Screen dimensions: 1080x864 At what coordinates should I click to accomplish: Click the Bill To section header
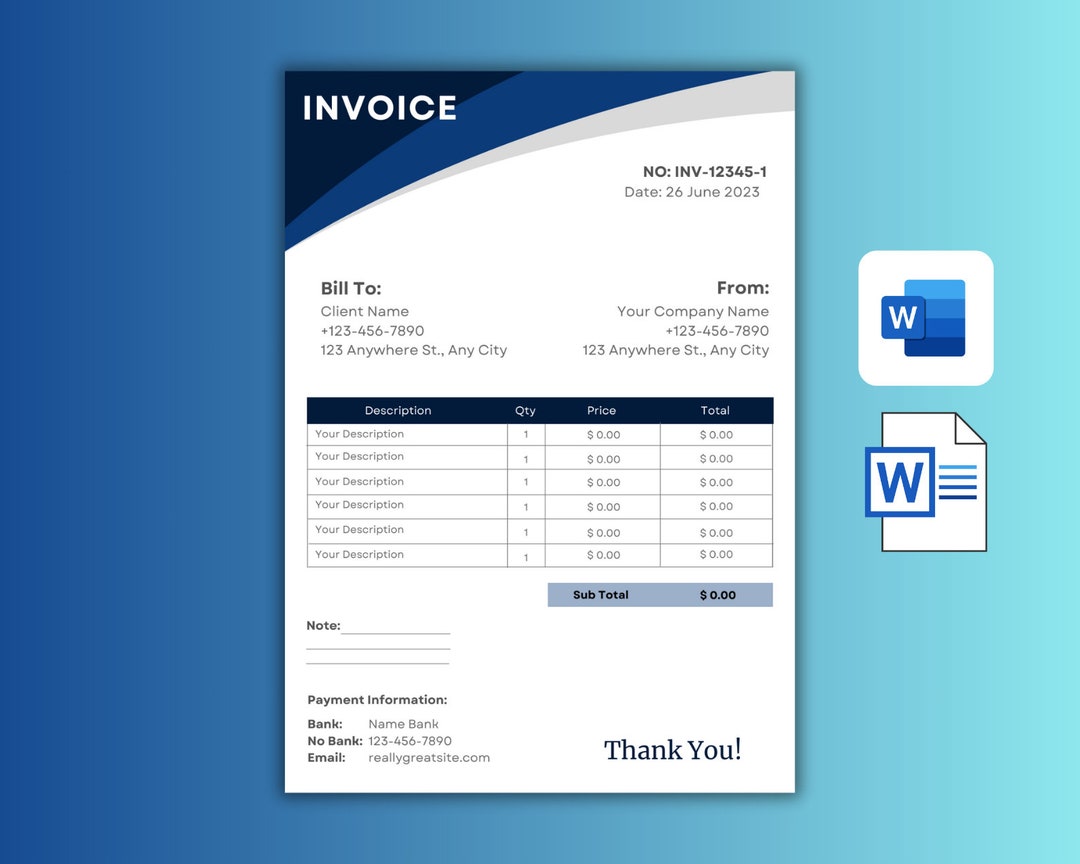[x=351, y=289]
